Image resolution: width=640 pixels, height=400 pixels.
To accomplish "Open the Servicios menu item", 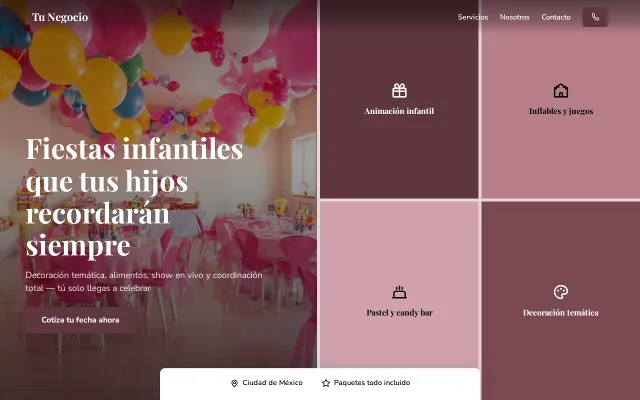I will [x=473, y=17].
